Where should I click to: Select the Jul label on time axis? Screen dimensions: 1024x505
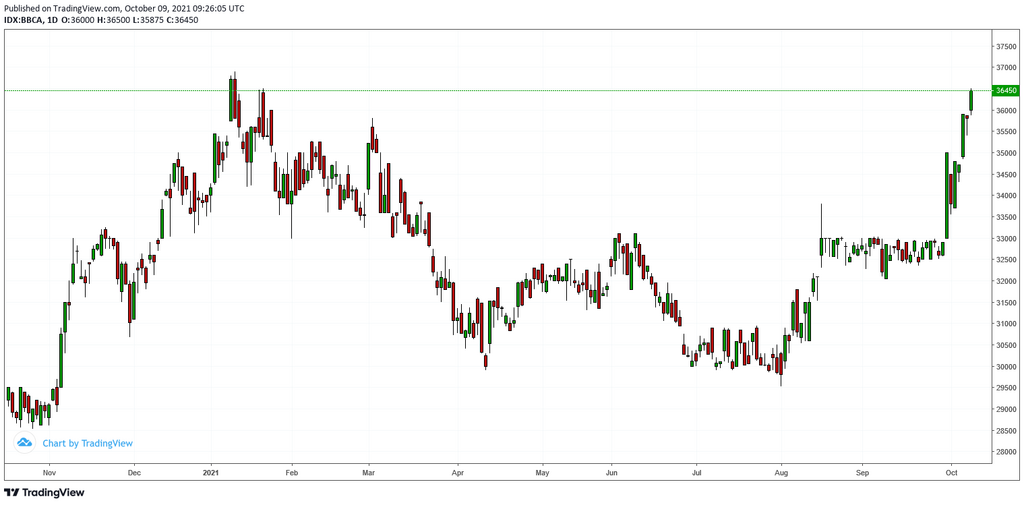point(697,470)
